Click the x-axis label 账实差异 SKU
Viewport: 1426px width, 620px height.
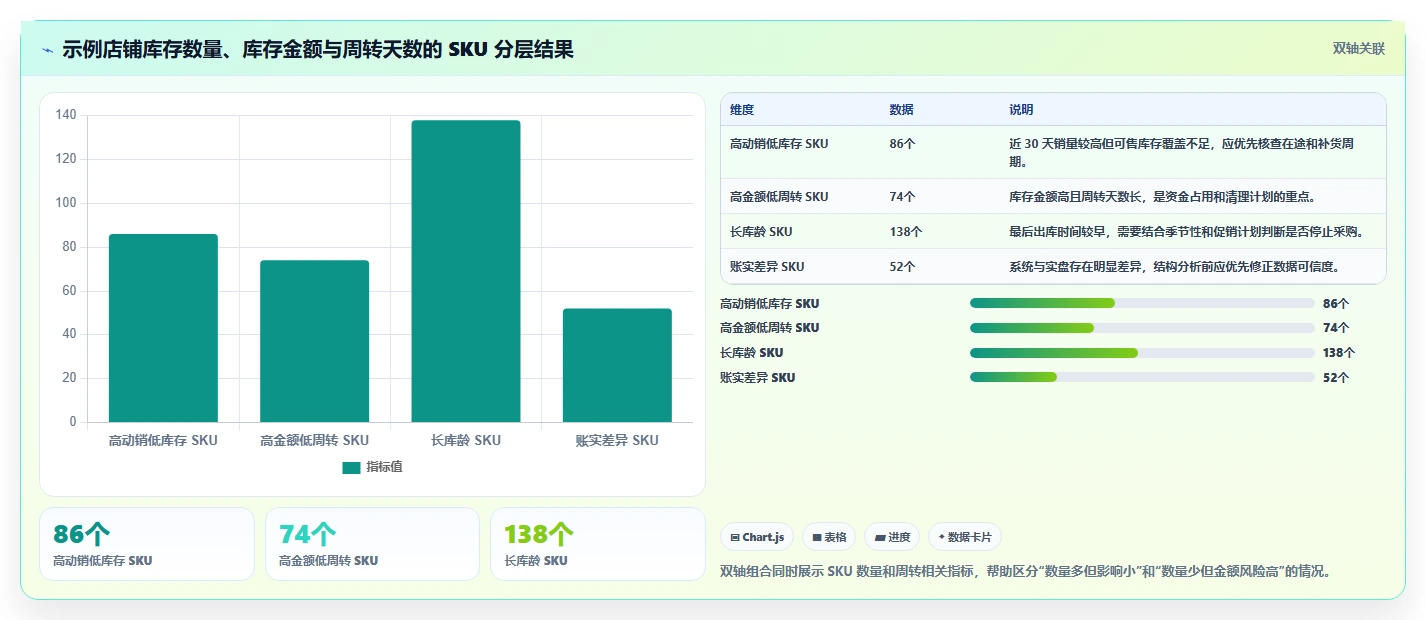click(617, 440)
